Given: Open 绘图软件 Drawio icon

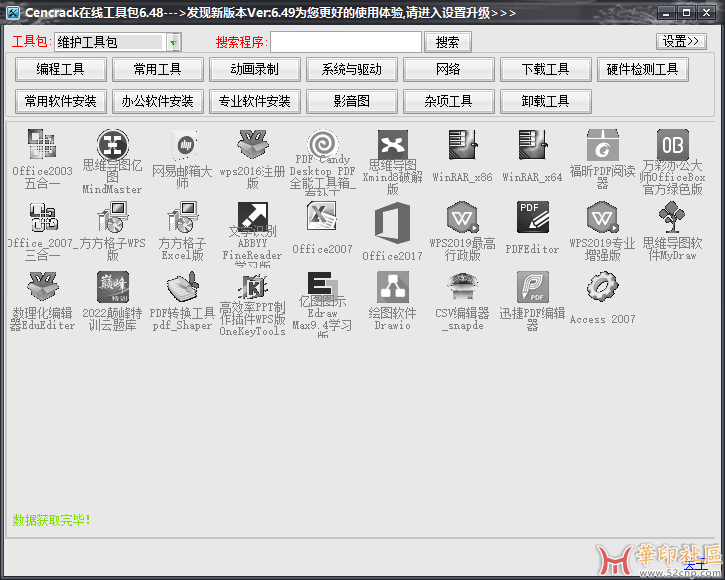Looking at the screenshot, I should tap(393, 287).
